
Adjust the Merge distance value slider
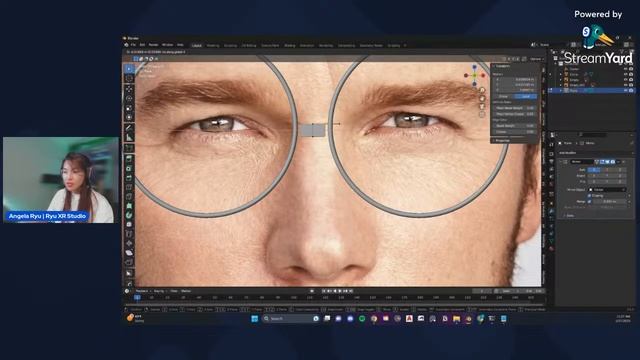(x=610, y=201)
